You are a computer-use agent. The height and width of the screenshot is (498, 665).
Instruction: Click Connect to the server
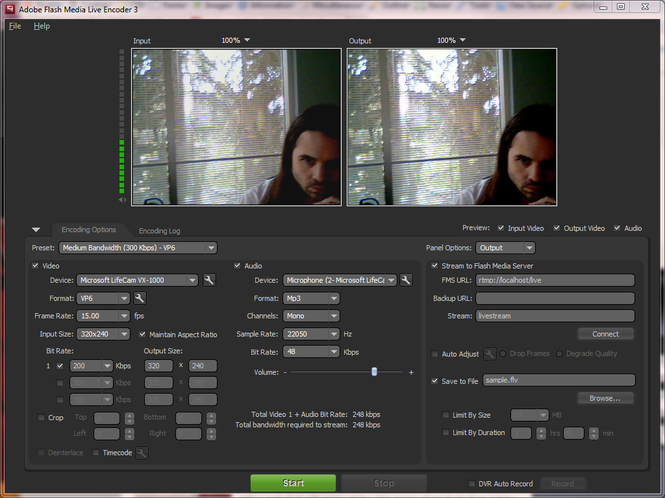[x=606, y=334]
